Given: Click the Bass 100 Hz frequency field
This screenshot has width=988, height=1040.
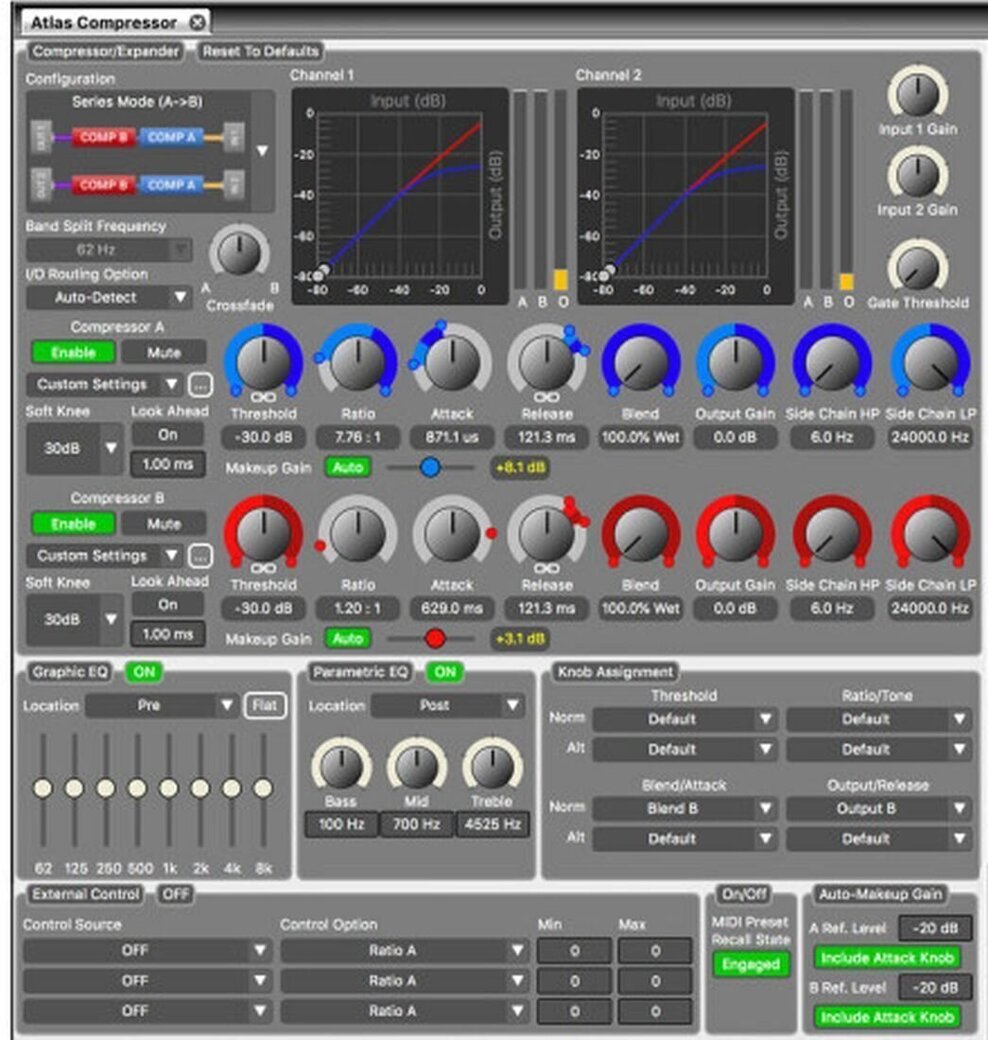Looking at the screenshot, I should click(341, 824).
